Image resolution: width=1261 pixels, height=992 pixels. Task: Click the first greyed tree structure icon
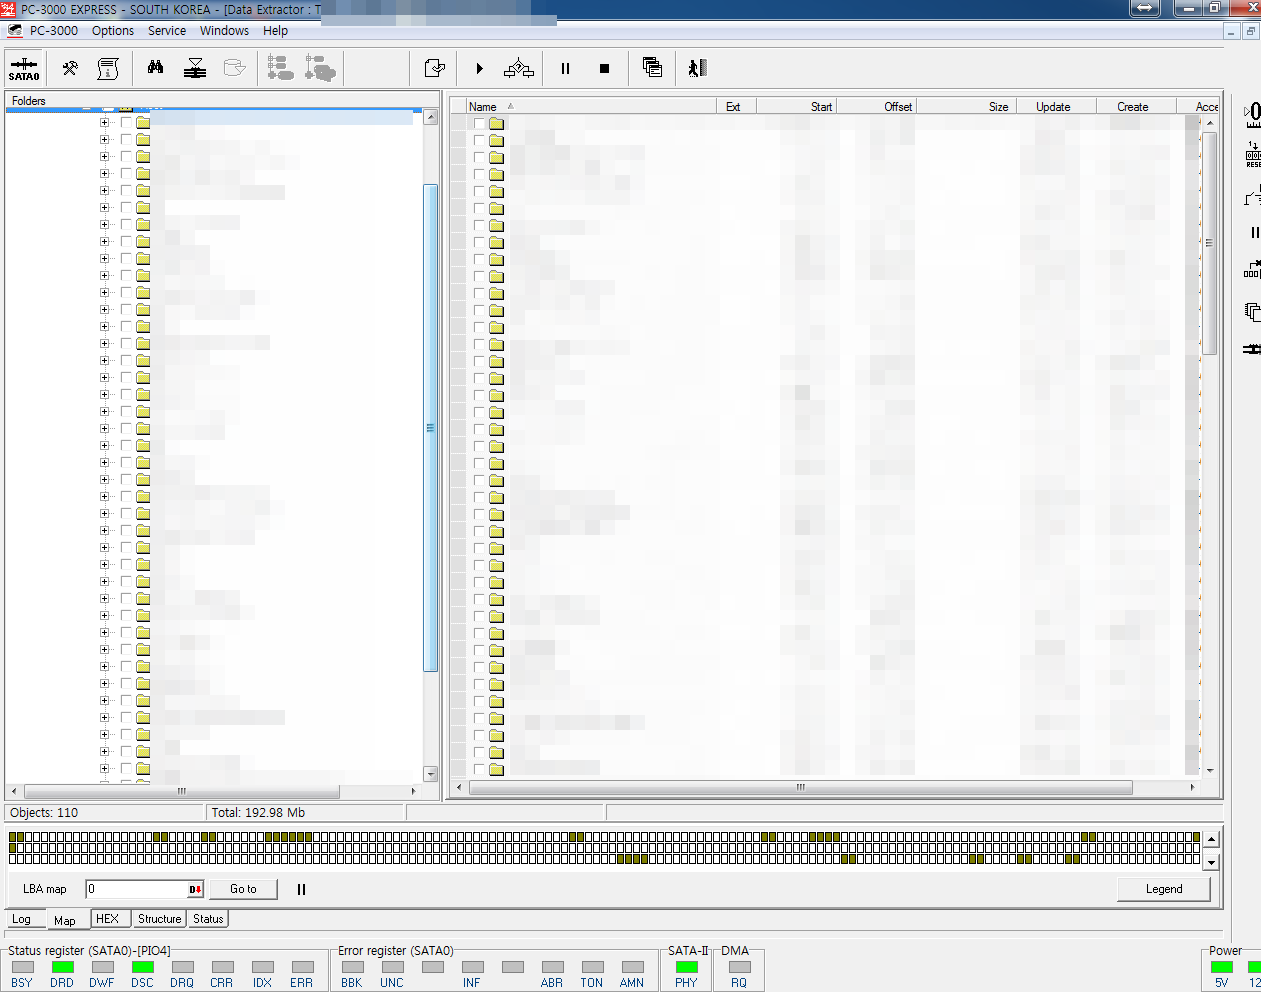(x=281, y=68)
